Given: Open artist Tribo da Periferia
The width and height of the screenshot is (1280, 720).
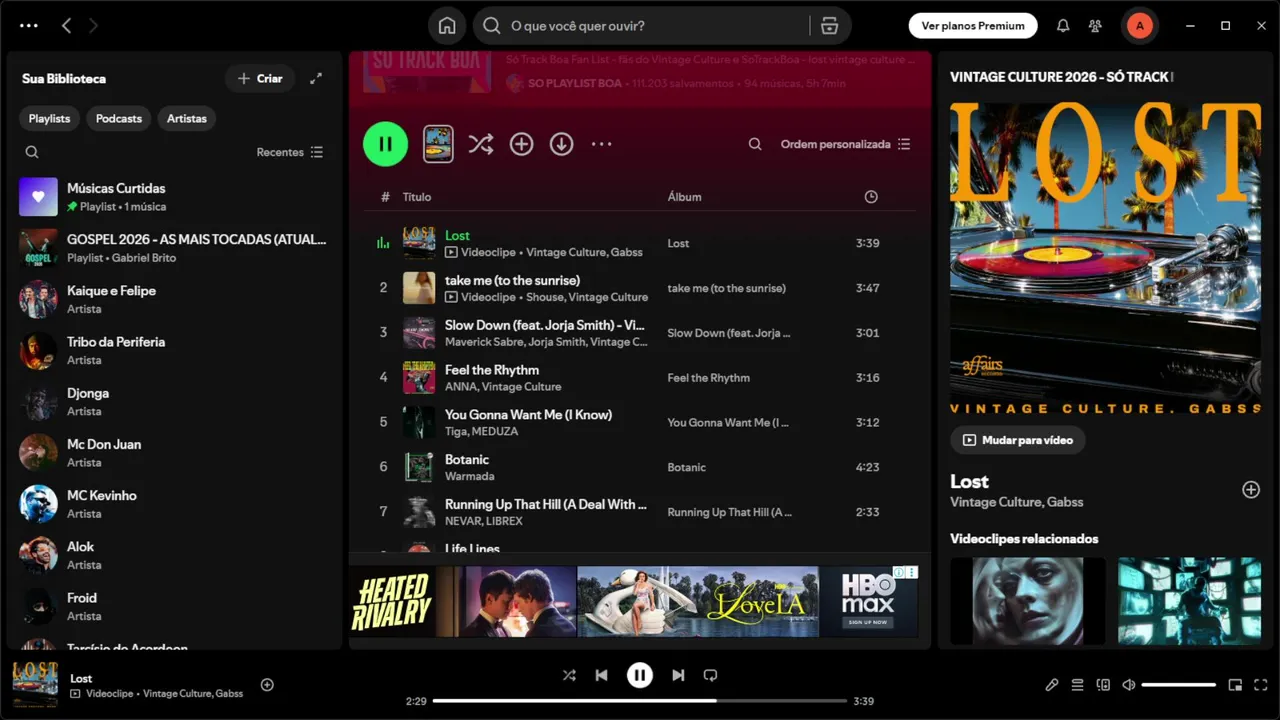Looking at the screenshot, I should 175,350.
